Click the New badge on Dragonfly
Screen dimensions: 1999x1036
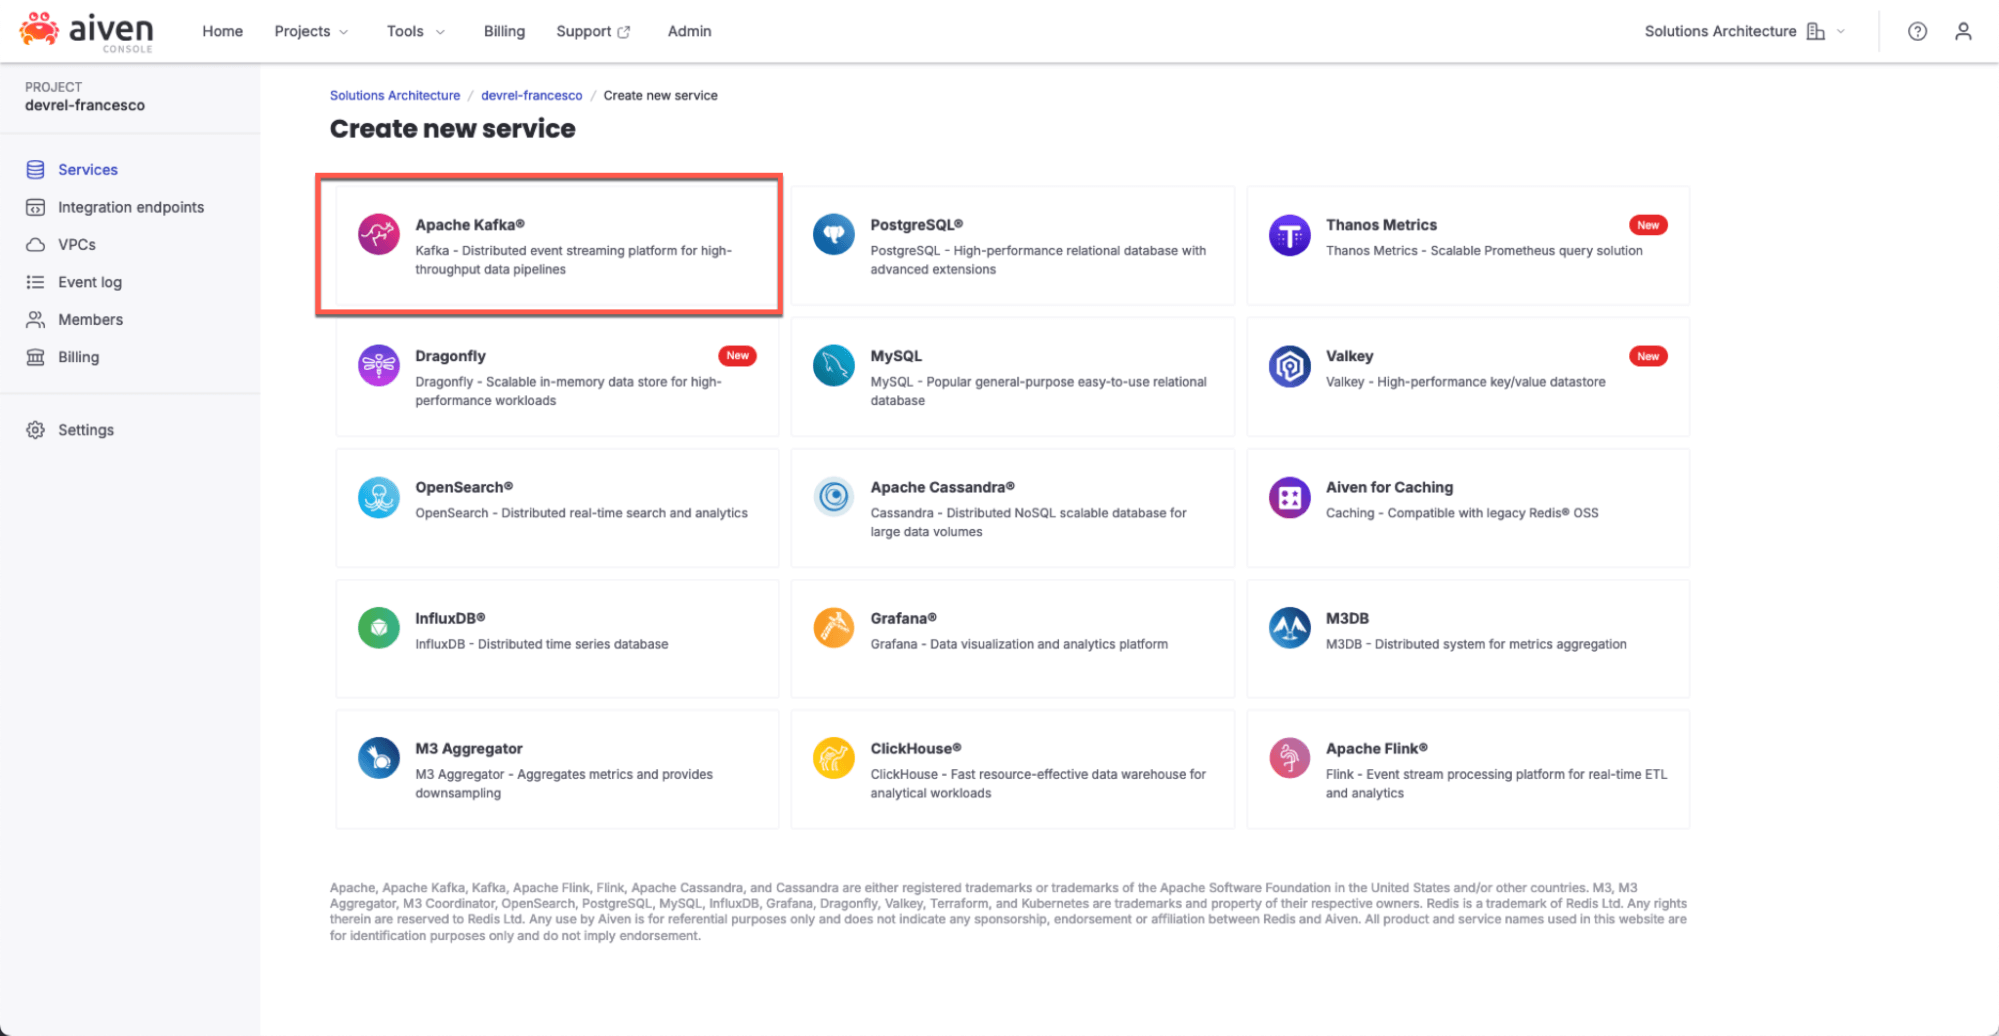(737, 356)
